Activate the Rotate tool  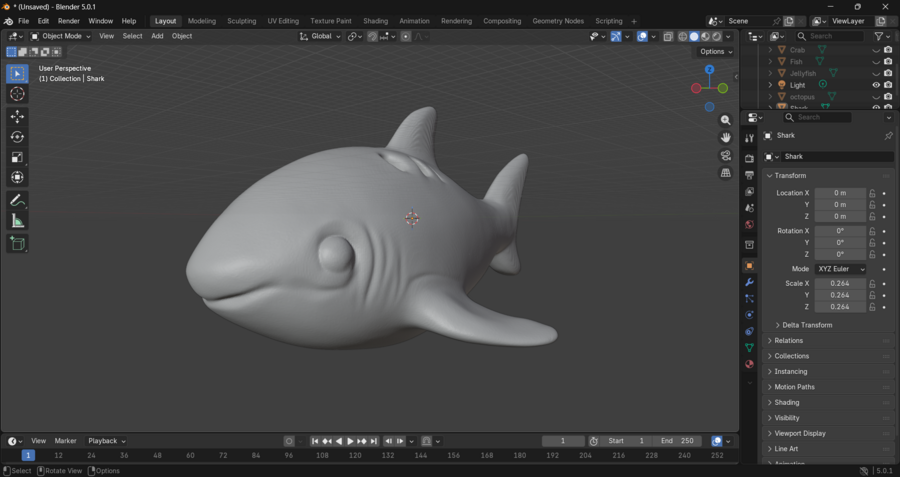17,137
